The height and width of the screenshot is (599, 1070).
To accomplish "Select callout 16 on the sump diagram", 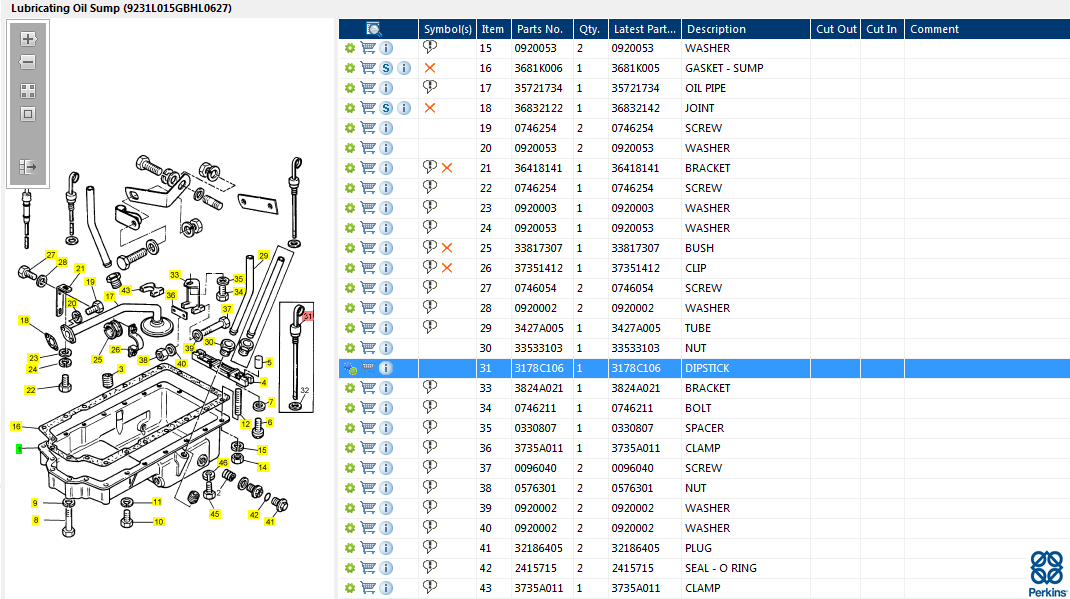I will click(x=16, y=426).
